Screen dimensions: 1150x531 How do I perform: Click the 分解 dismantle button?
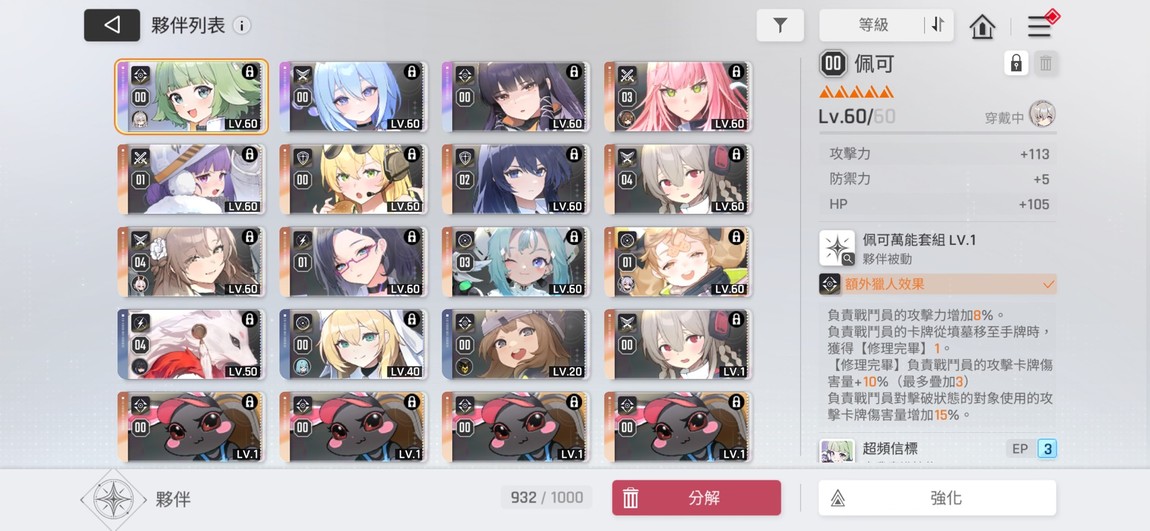pos(697,498)
